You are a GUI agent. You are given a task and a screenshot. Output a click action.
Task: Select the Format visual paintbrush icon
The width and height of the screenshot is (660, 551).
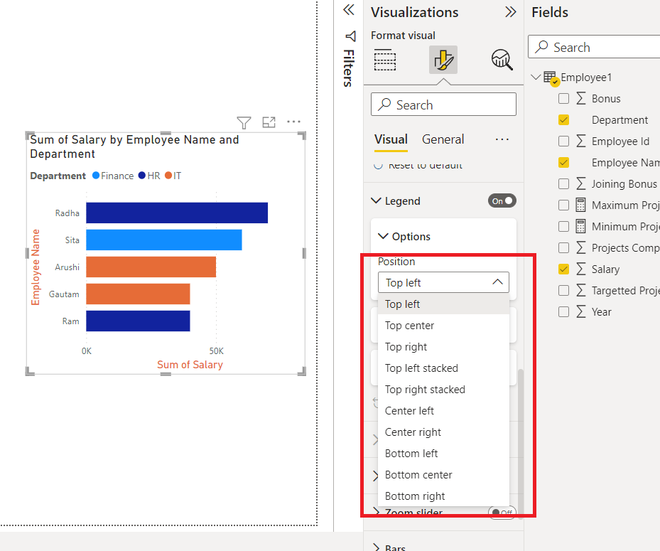point(443,60)
